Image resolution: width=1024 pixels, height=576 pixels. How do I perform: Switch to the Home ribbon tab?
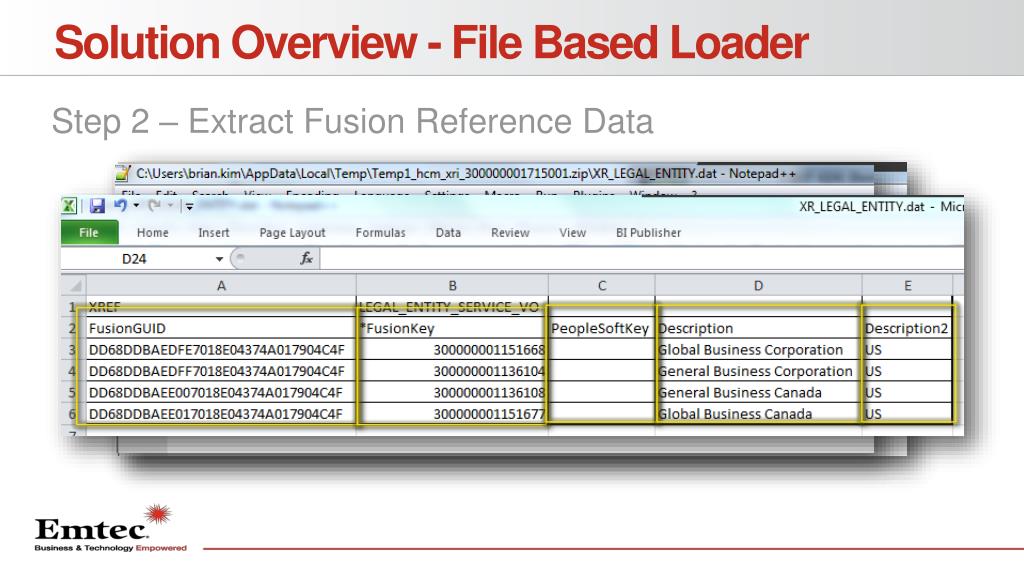(152, 232)
